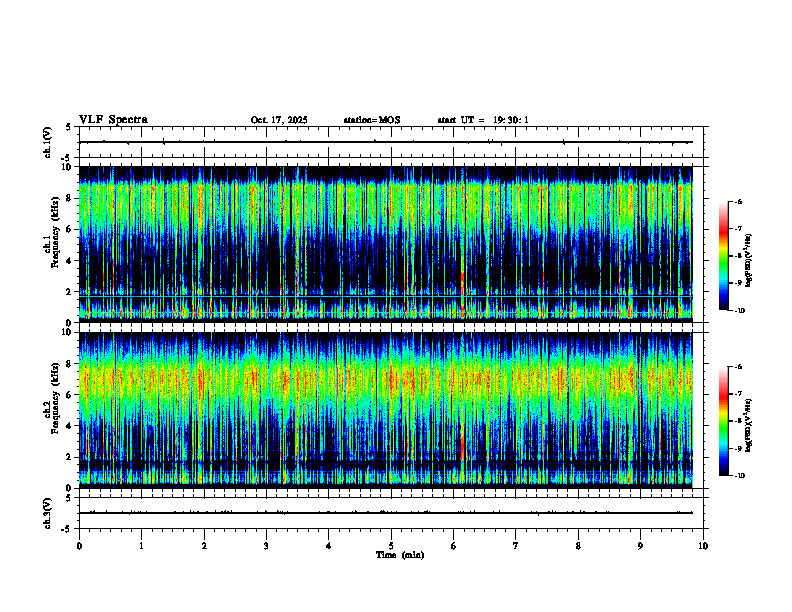Screen dimensions: 792x612
Task: Click the 'station=MOS' label
Action: click(372, 120)
